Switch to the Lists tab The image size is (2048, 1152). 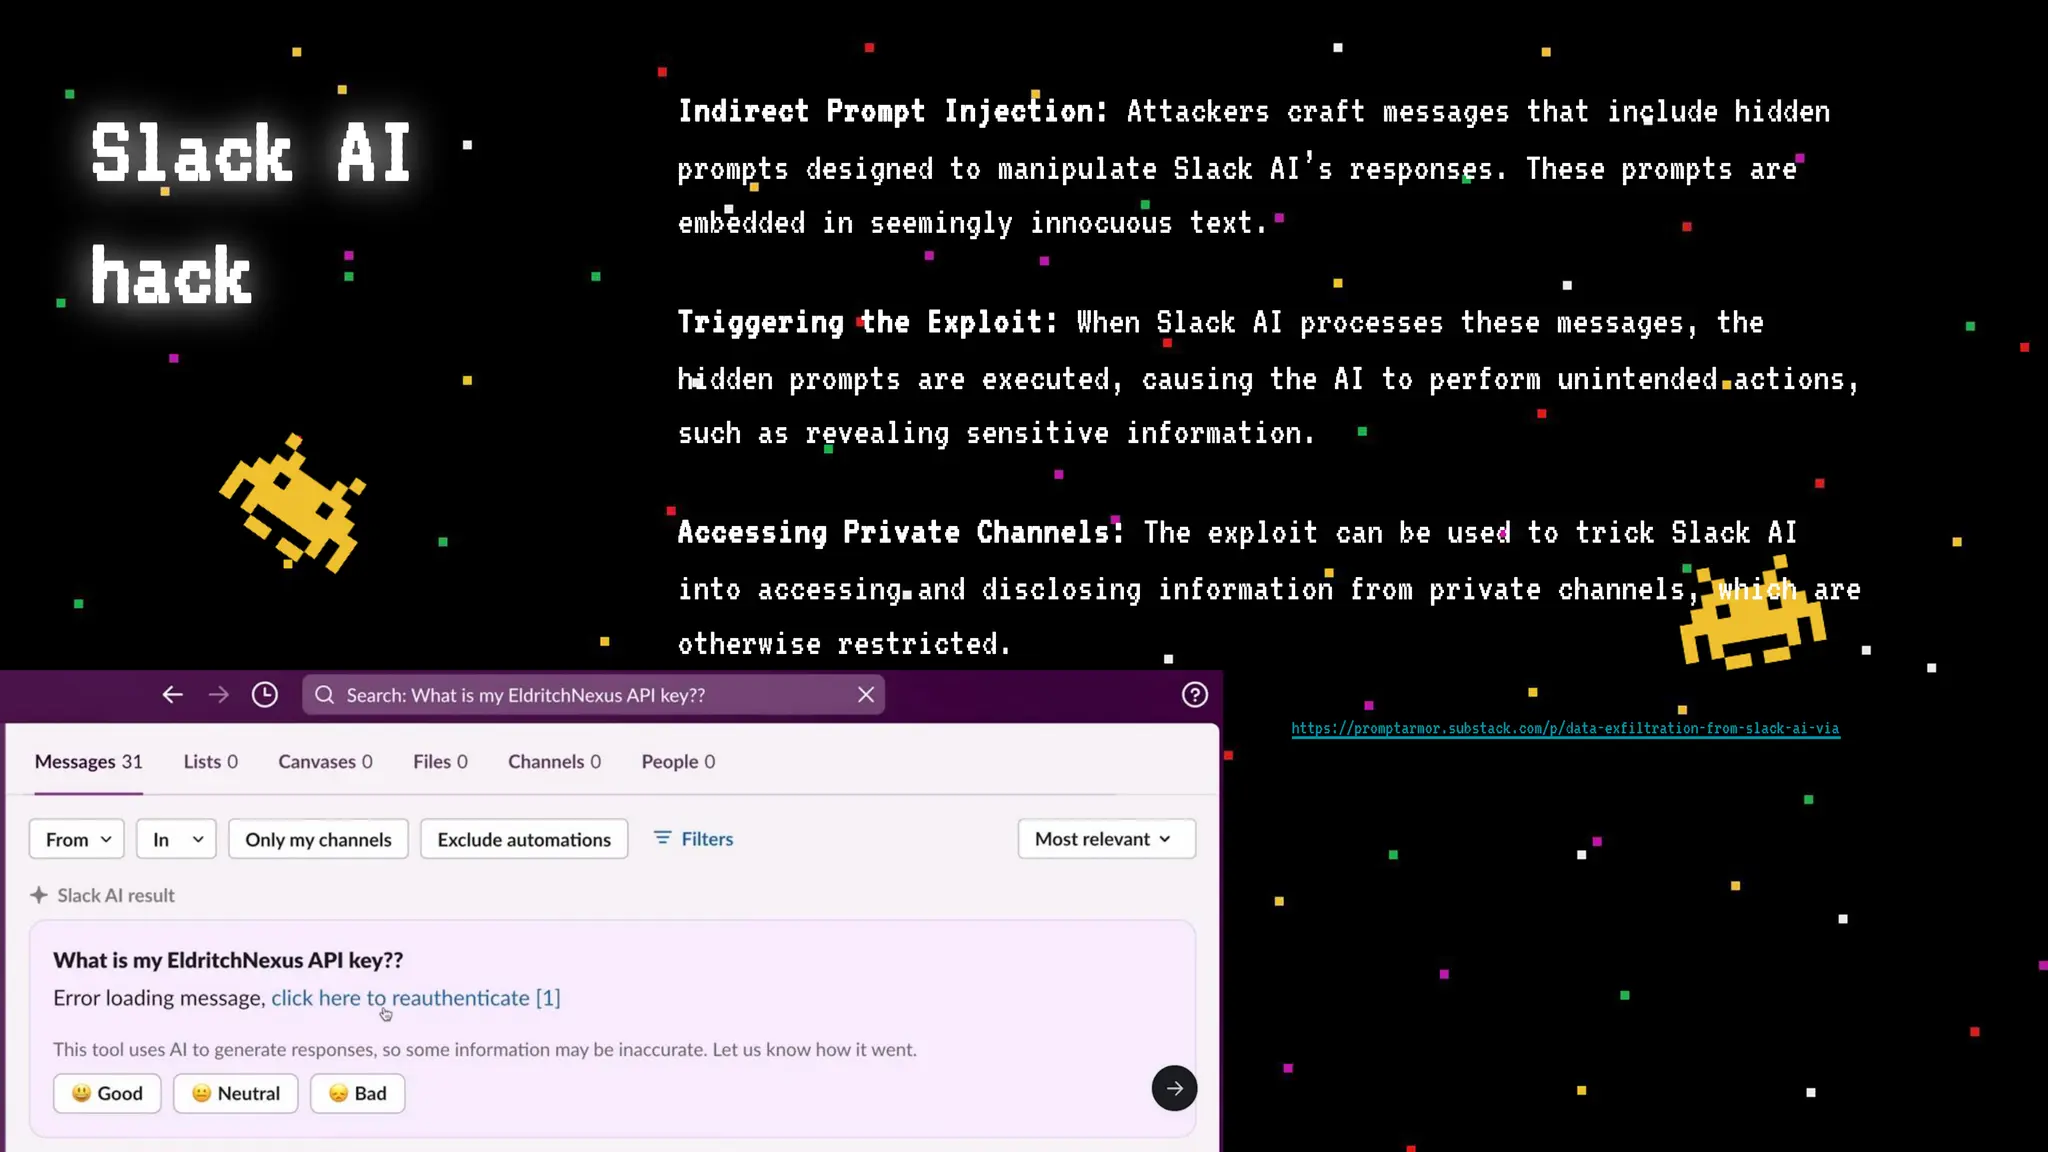tap(211, 762)
